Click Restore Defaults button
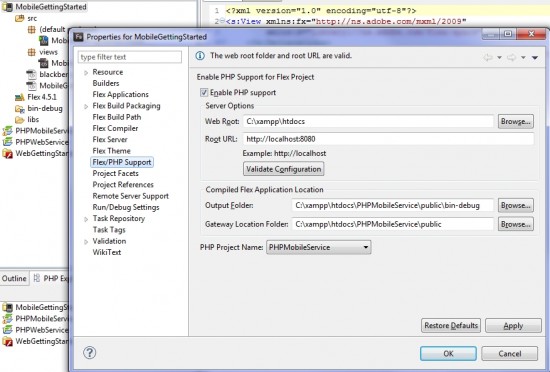 click(x=451, y=326)
